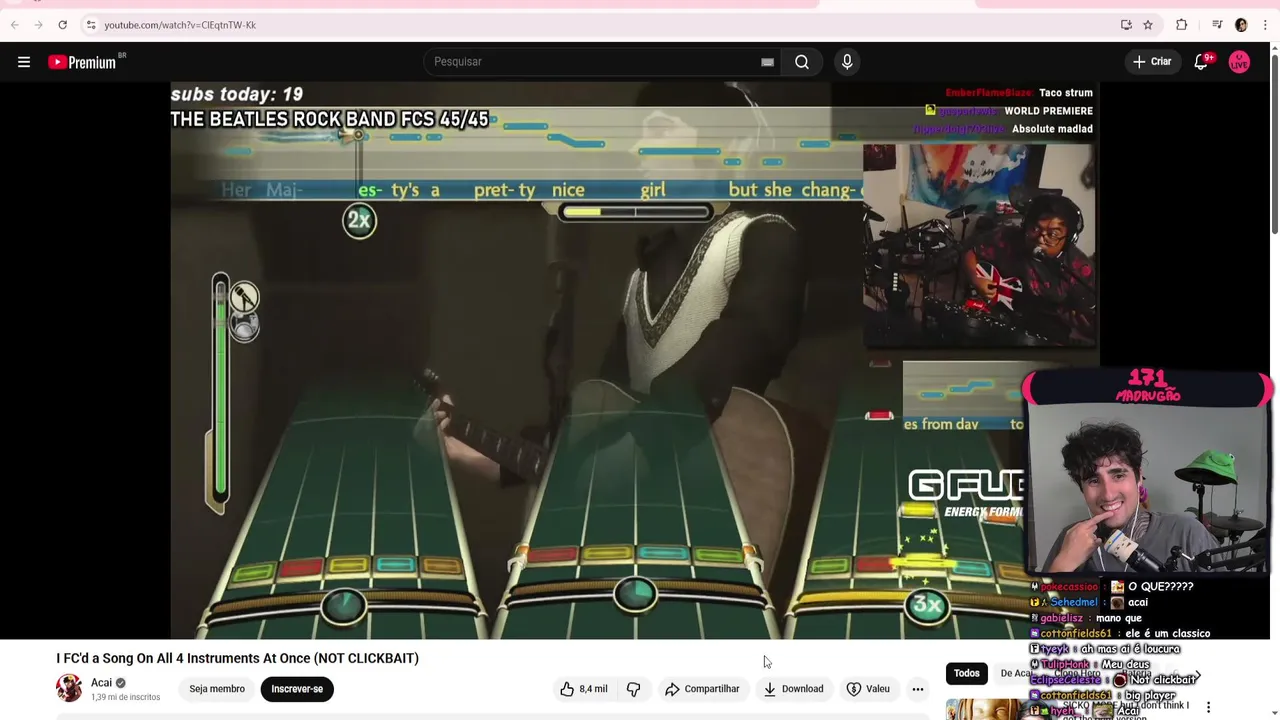Show more filter chips with right chevron
This screenshot has width=1280, height=720.
coord(1197,676)
